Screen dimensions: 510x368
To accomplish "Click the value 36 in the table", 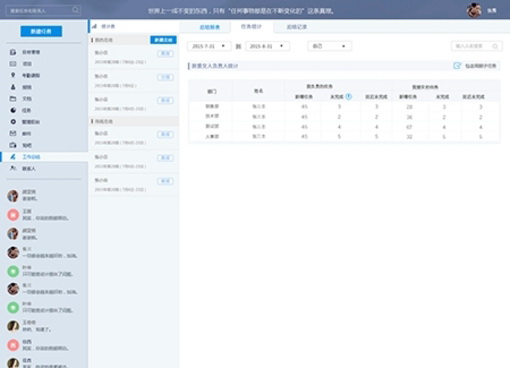I will (409, 117).
